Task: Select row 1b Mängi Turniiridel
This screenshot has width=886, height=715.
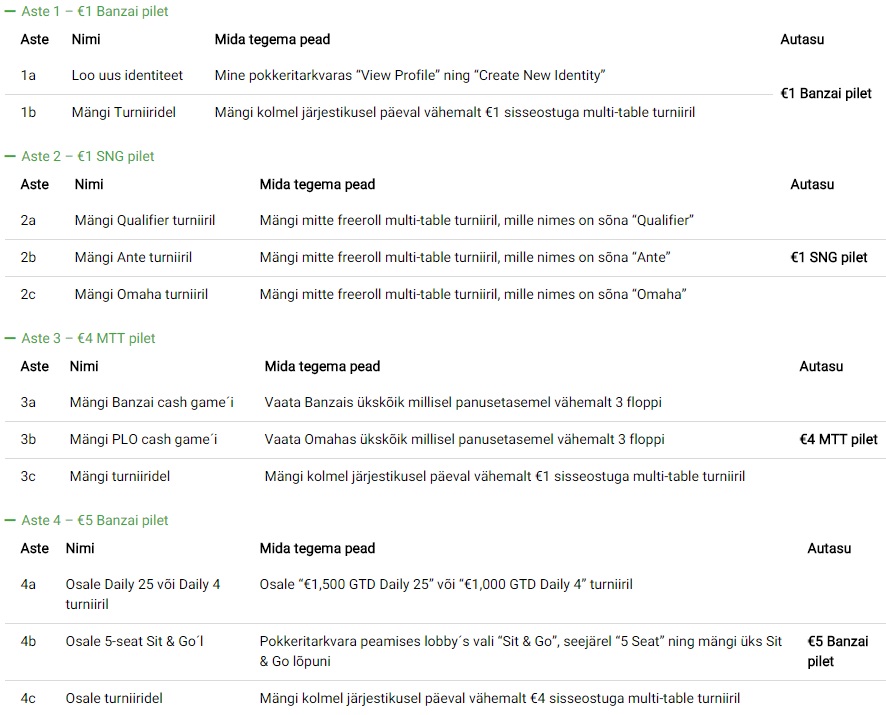Action: pos(389,112)
